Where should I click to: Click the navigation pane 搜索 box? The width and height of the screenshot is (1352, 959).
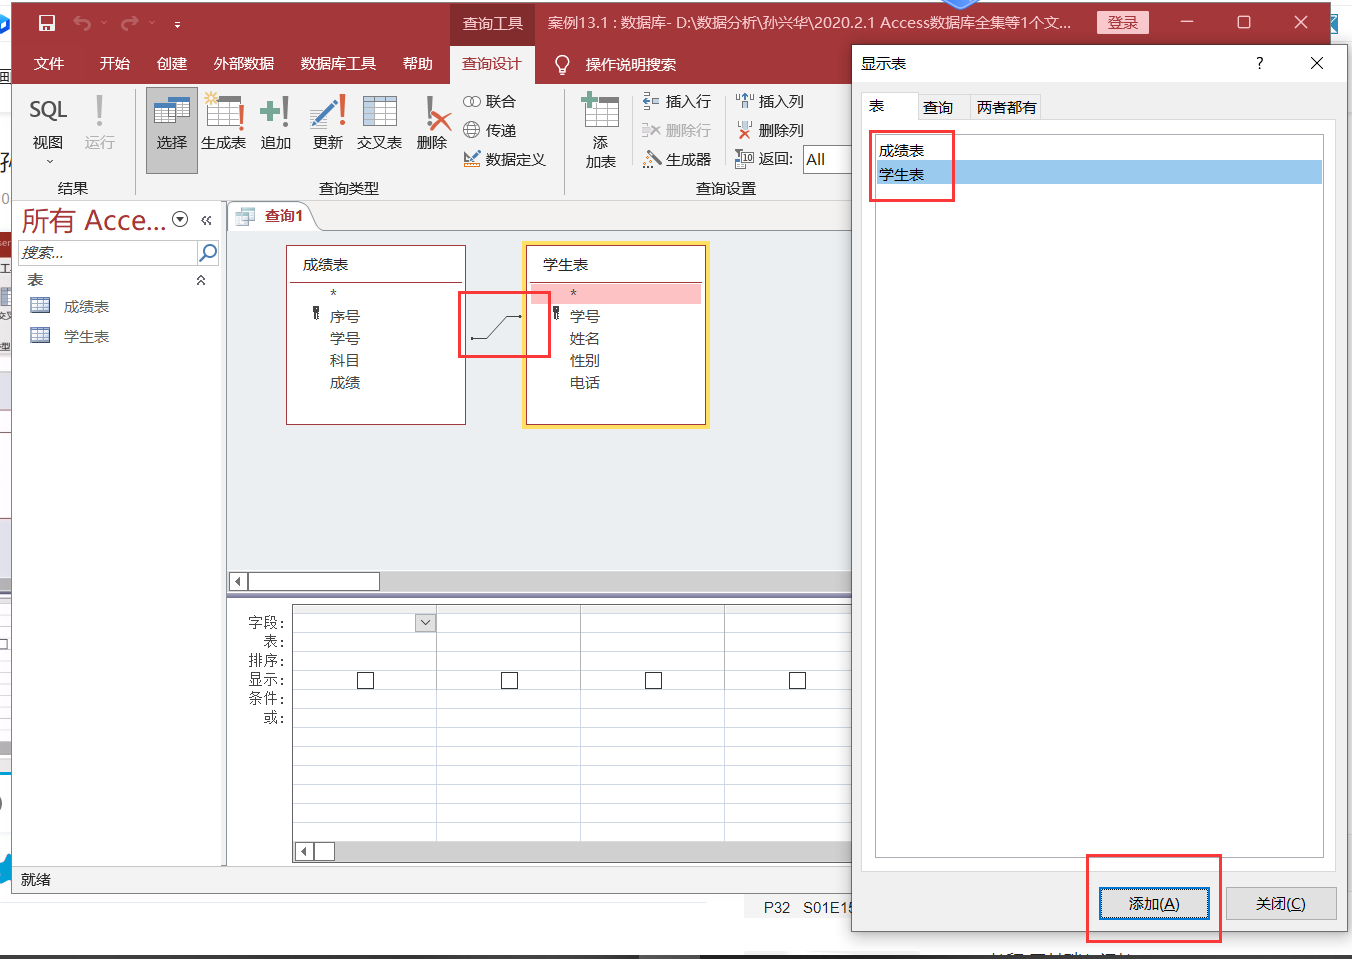click(x=108, y=252)
